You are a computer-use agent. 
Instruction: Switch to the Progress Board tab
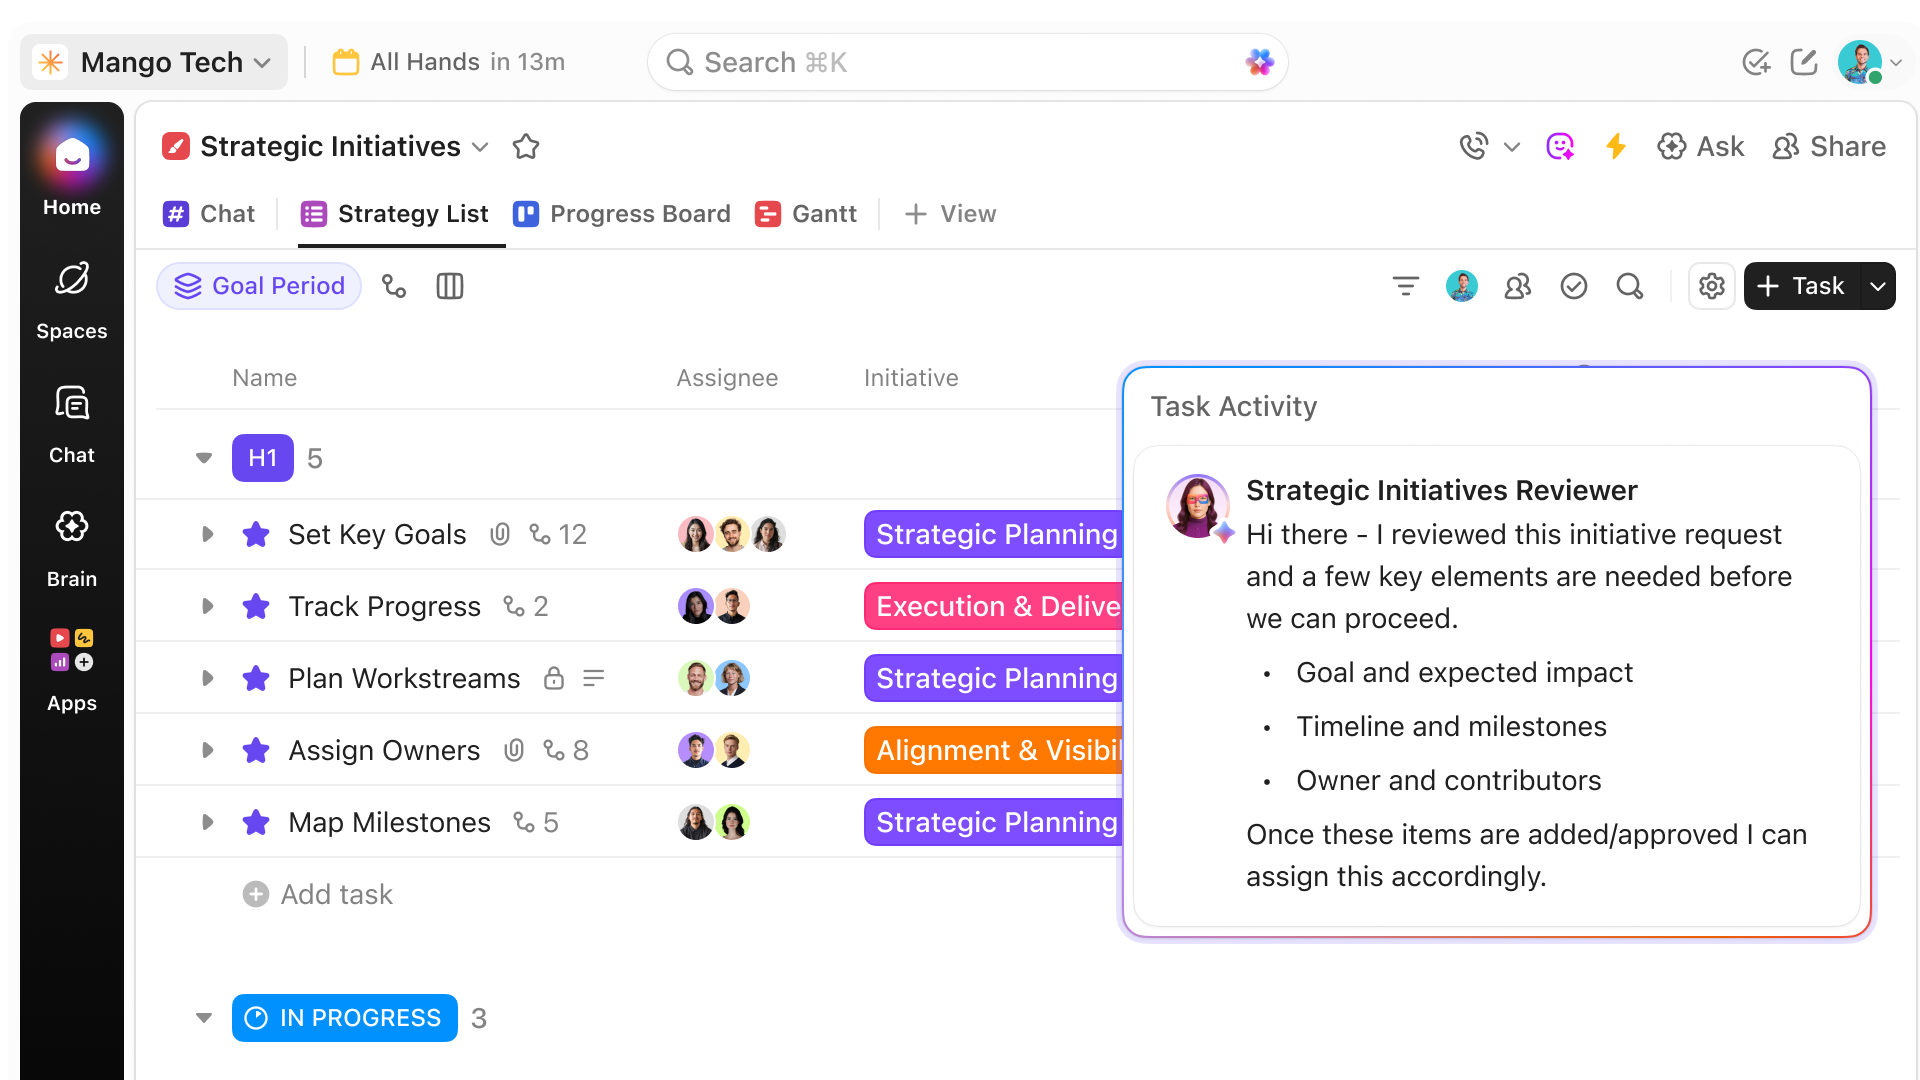[622, 214]
